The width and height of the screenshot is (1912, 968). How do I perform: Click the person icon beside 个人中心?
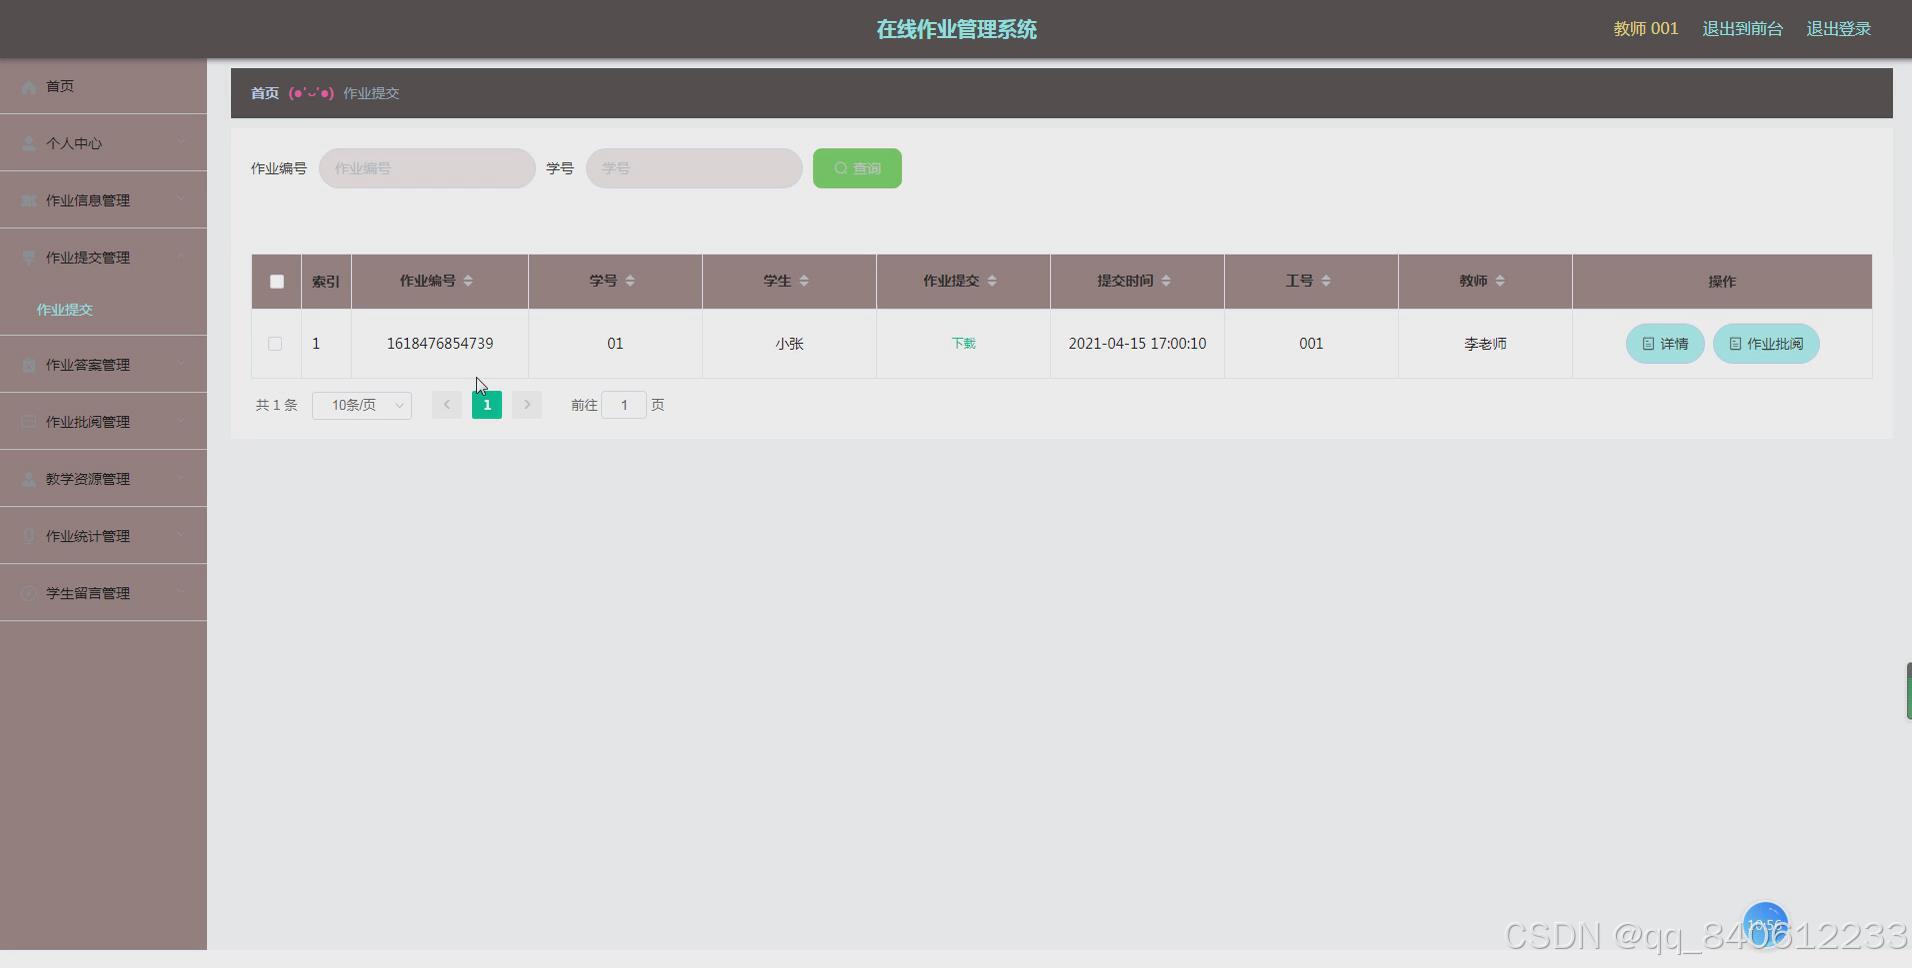pos(29,144)
